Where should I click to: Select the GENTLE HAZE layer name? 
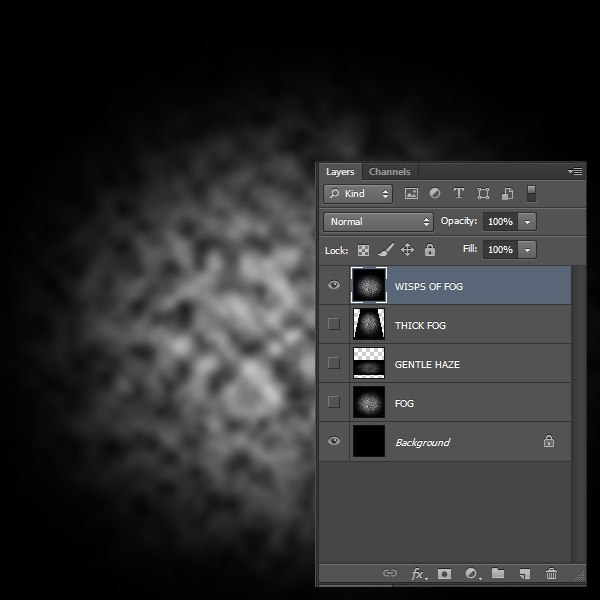tap(427, 365)
